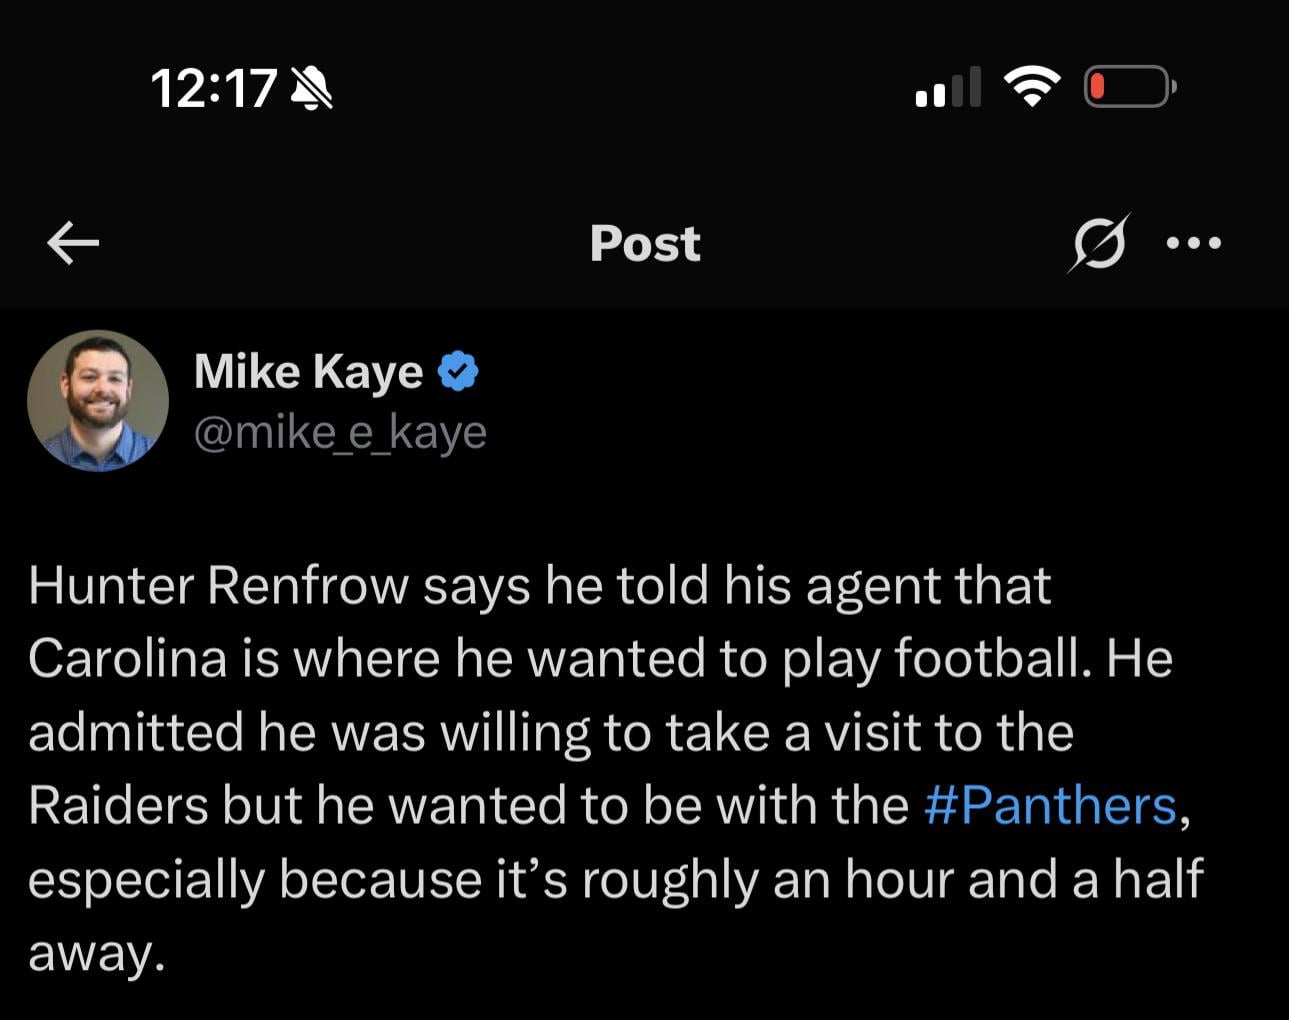The image size is (1289, 1020).
Task: Tap the word Carolina in the tweet
Action: (x=100, y=657)
